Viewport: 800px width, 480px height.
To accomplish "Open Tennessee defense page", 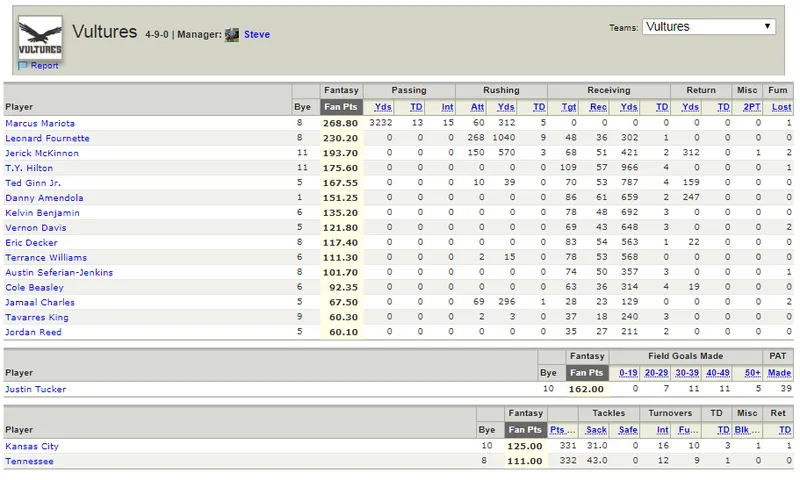I will (x=29, y=461).
